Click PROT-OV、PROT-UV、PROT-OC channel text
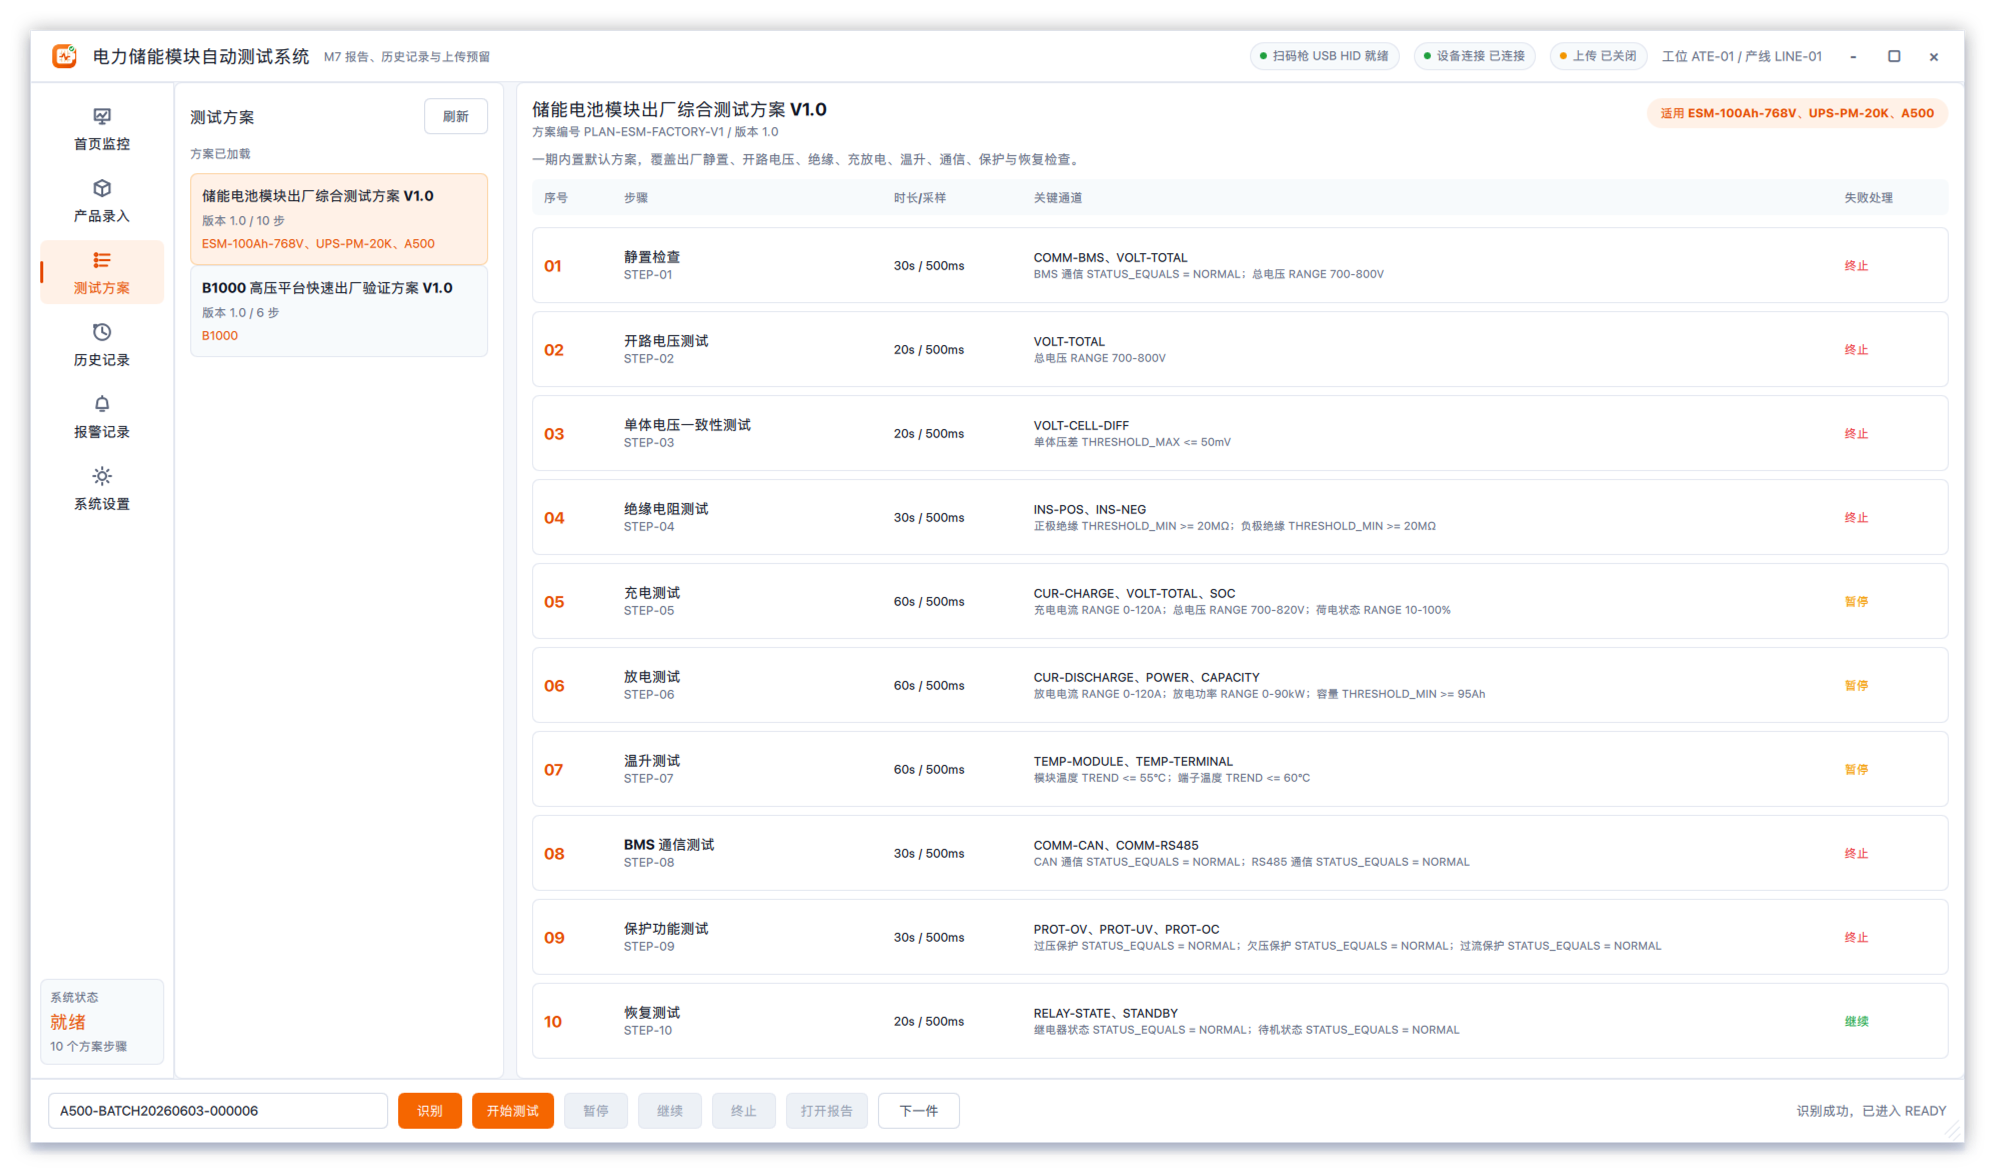 pos(1126,930)
